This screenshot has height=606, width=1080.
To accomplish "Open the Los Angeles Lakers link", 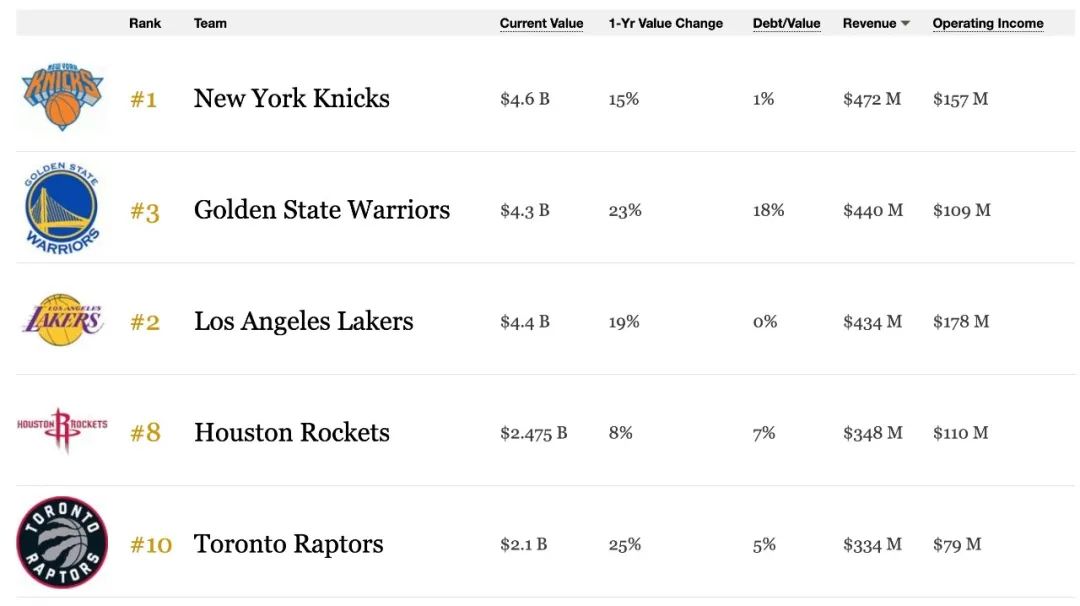I will 303,321.
